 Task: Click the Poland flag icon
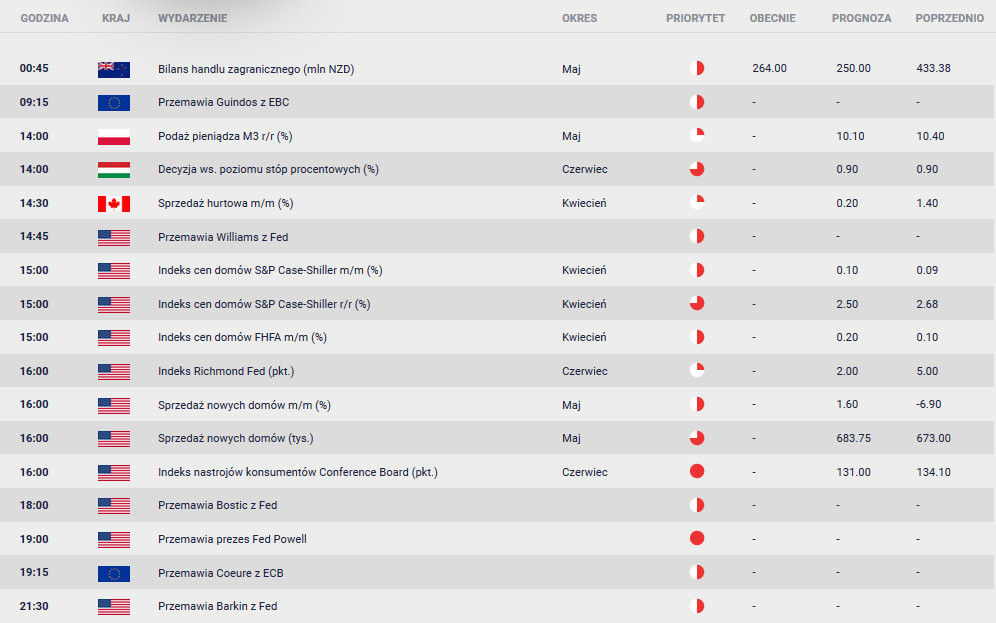[114, 137]
